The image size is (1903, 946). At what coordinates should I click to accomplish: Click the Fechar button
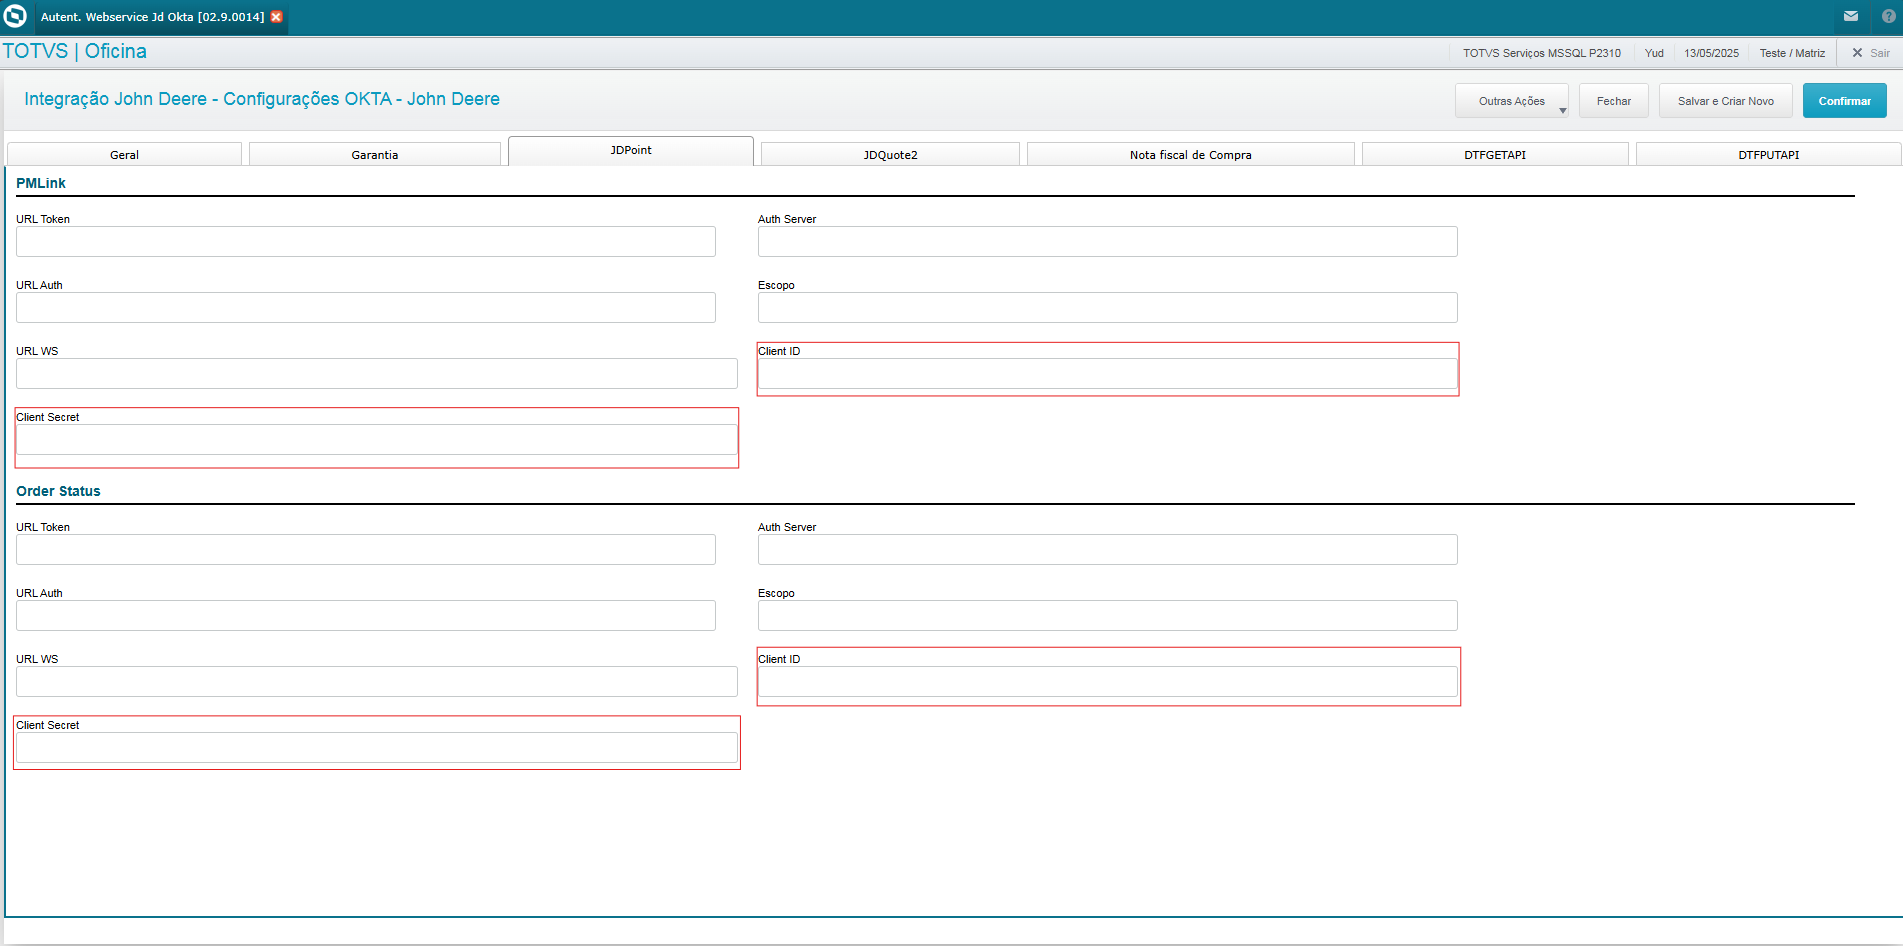pos(1614,101)
